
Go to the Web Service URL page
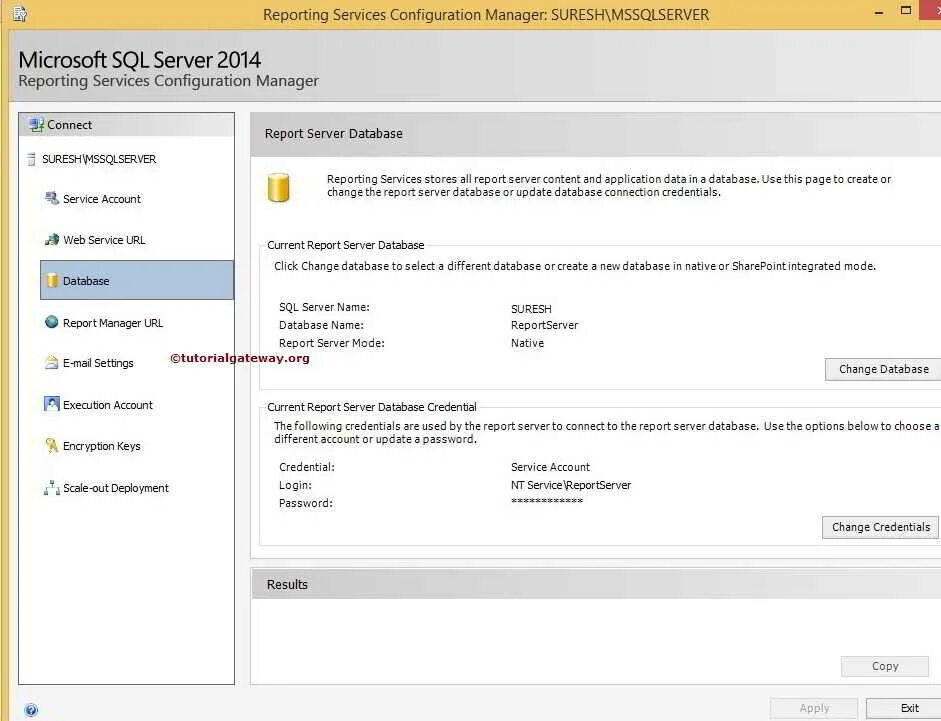pyautogui.click(x=104, y=240)
